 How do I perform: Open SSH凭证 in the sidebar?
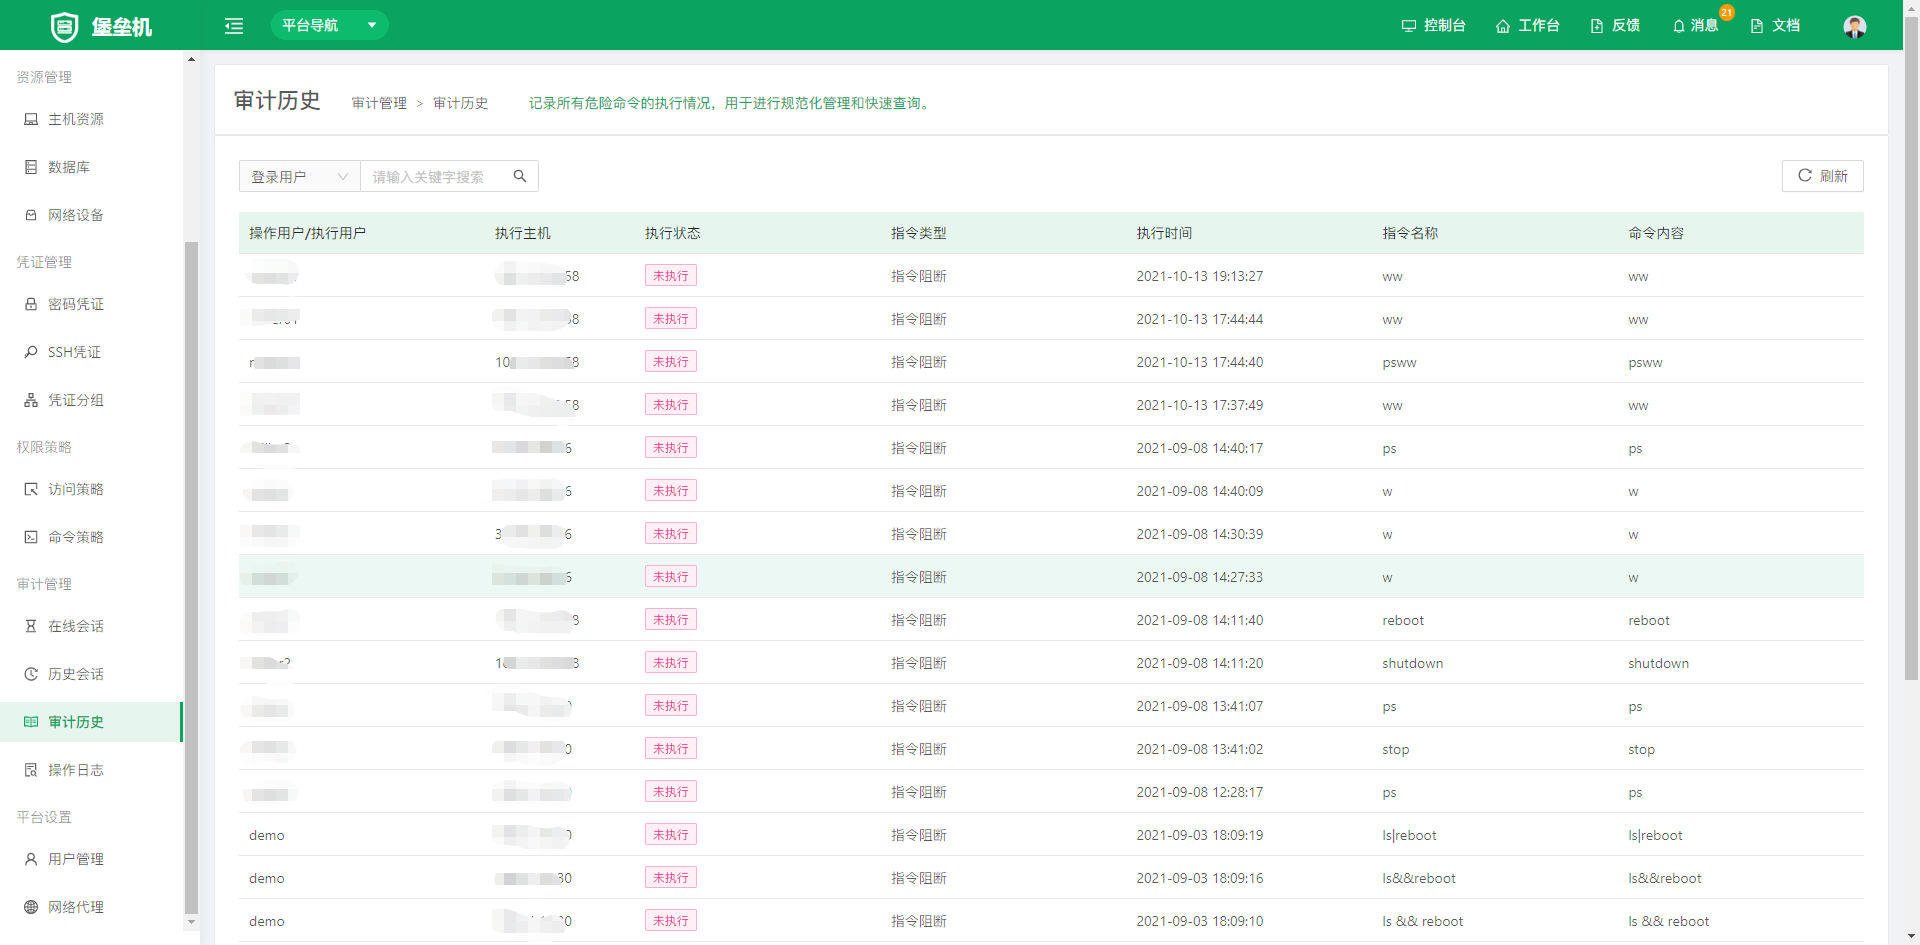91,352
